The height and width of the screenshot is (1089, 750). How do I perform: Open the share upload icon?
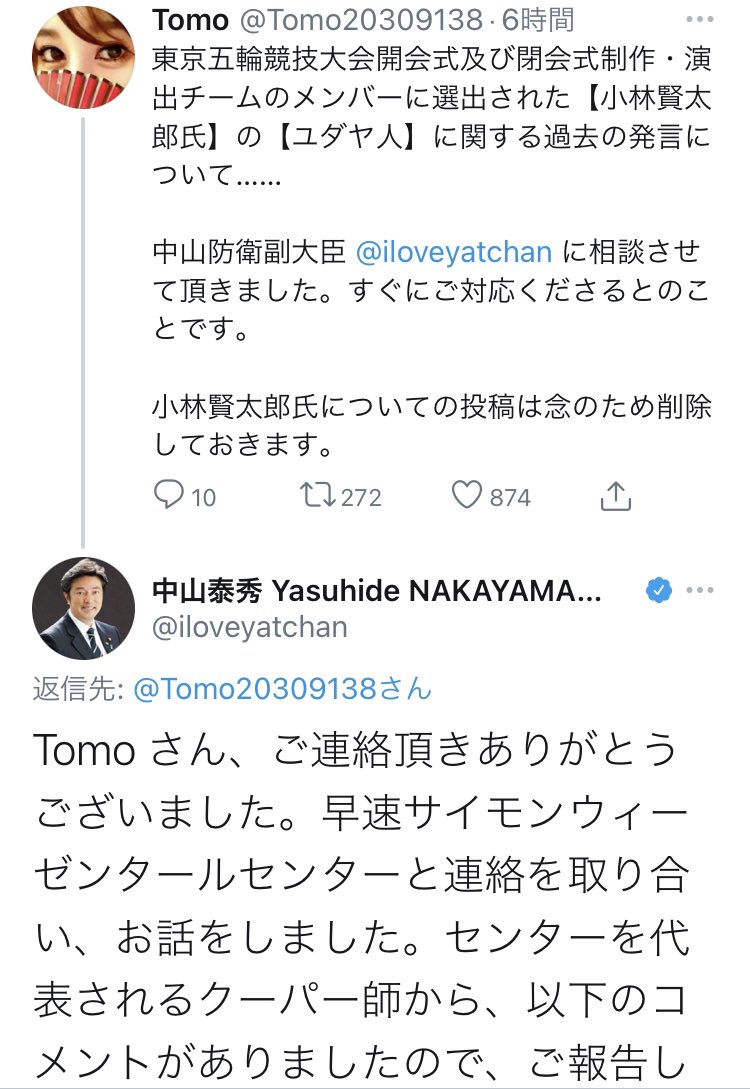point(615,496)
